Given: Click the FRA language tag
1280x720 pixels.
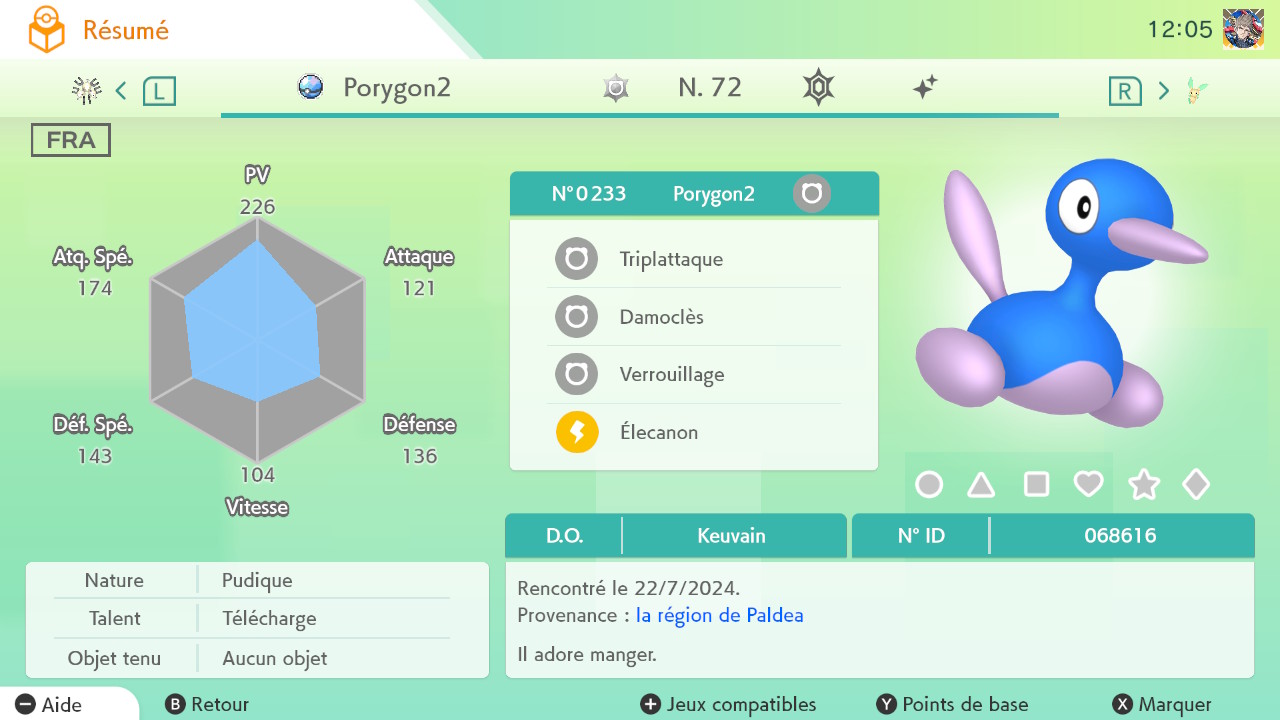Looking at the screenshot, I should (x=71, y=140).
